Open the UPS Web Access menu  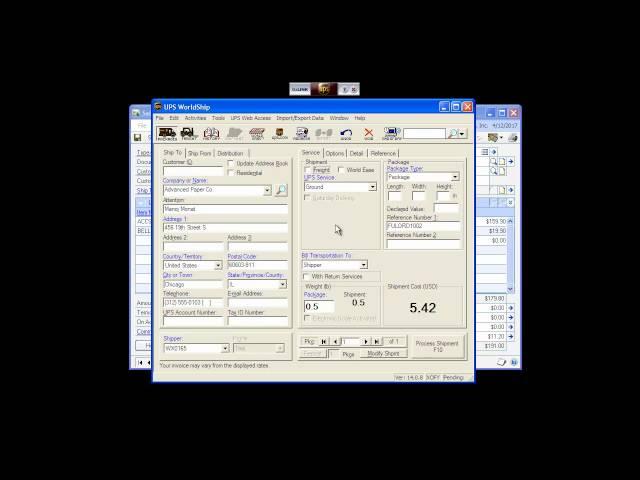click(251, 118)
